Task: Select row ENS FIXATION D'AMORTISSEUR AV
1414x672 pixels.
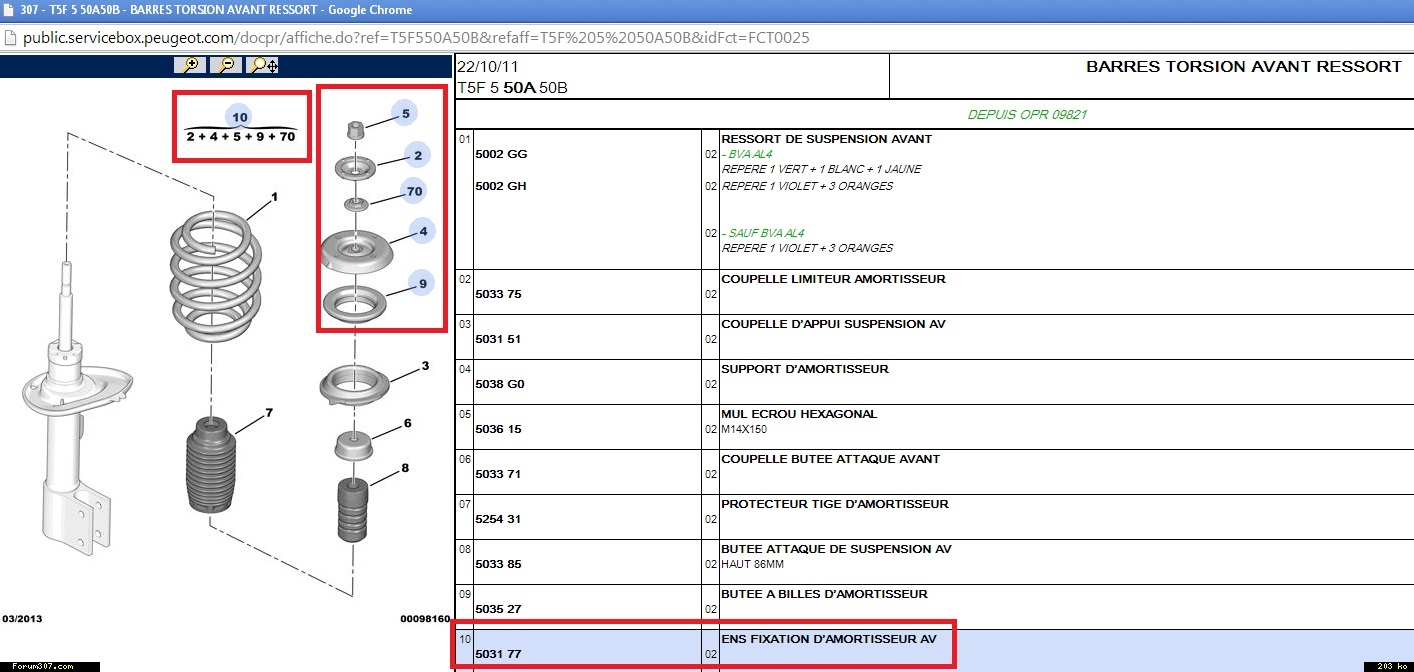Action: click(x=934, y=650)
